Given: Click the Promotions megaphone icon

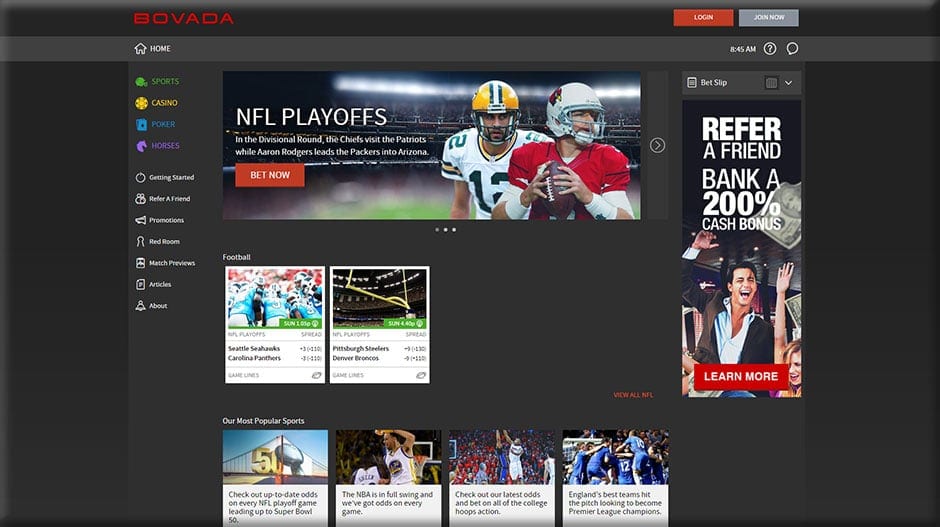Looking at the screenshot, I should click(140, 220).
